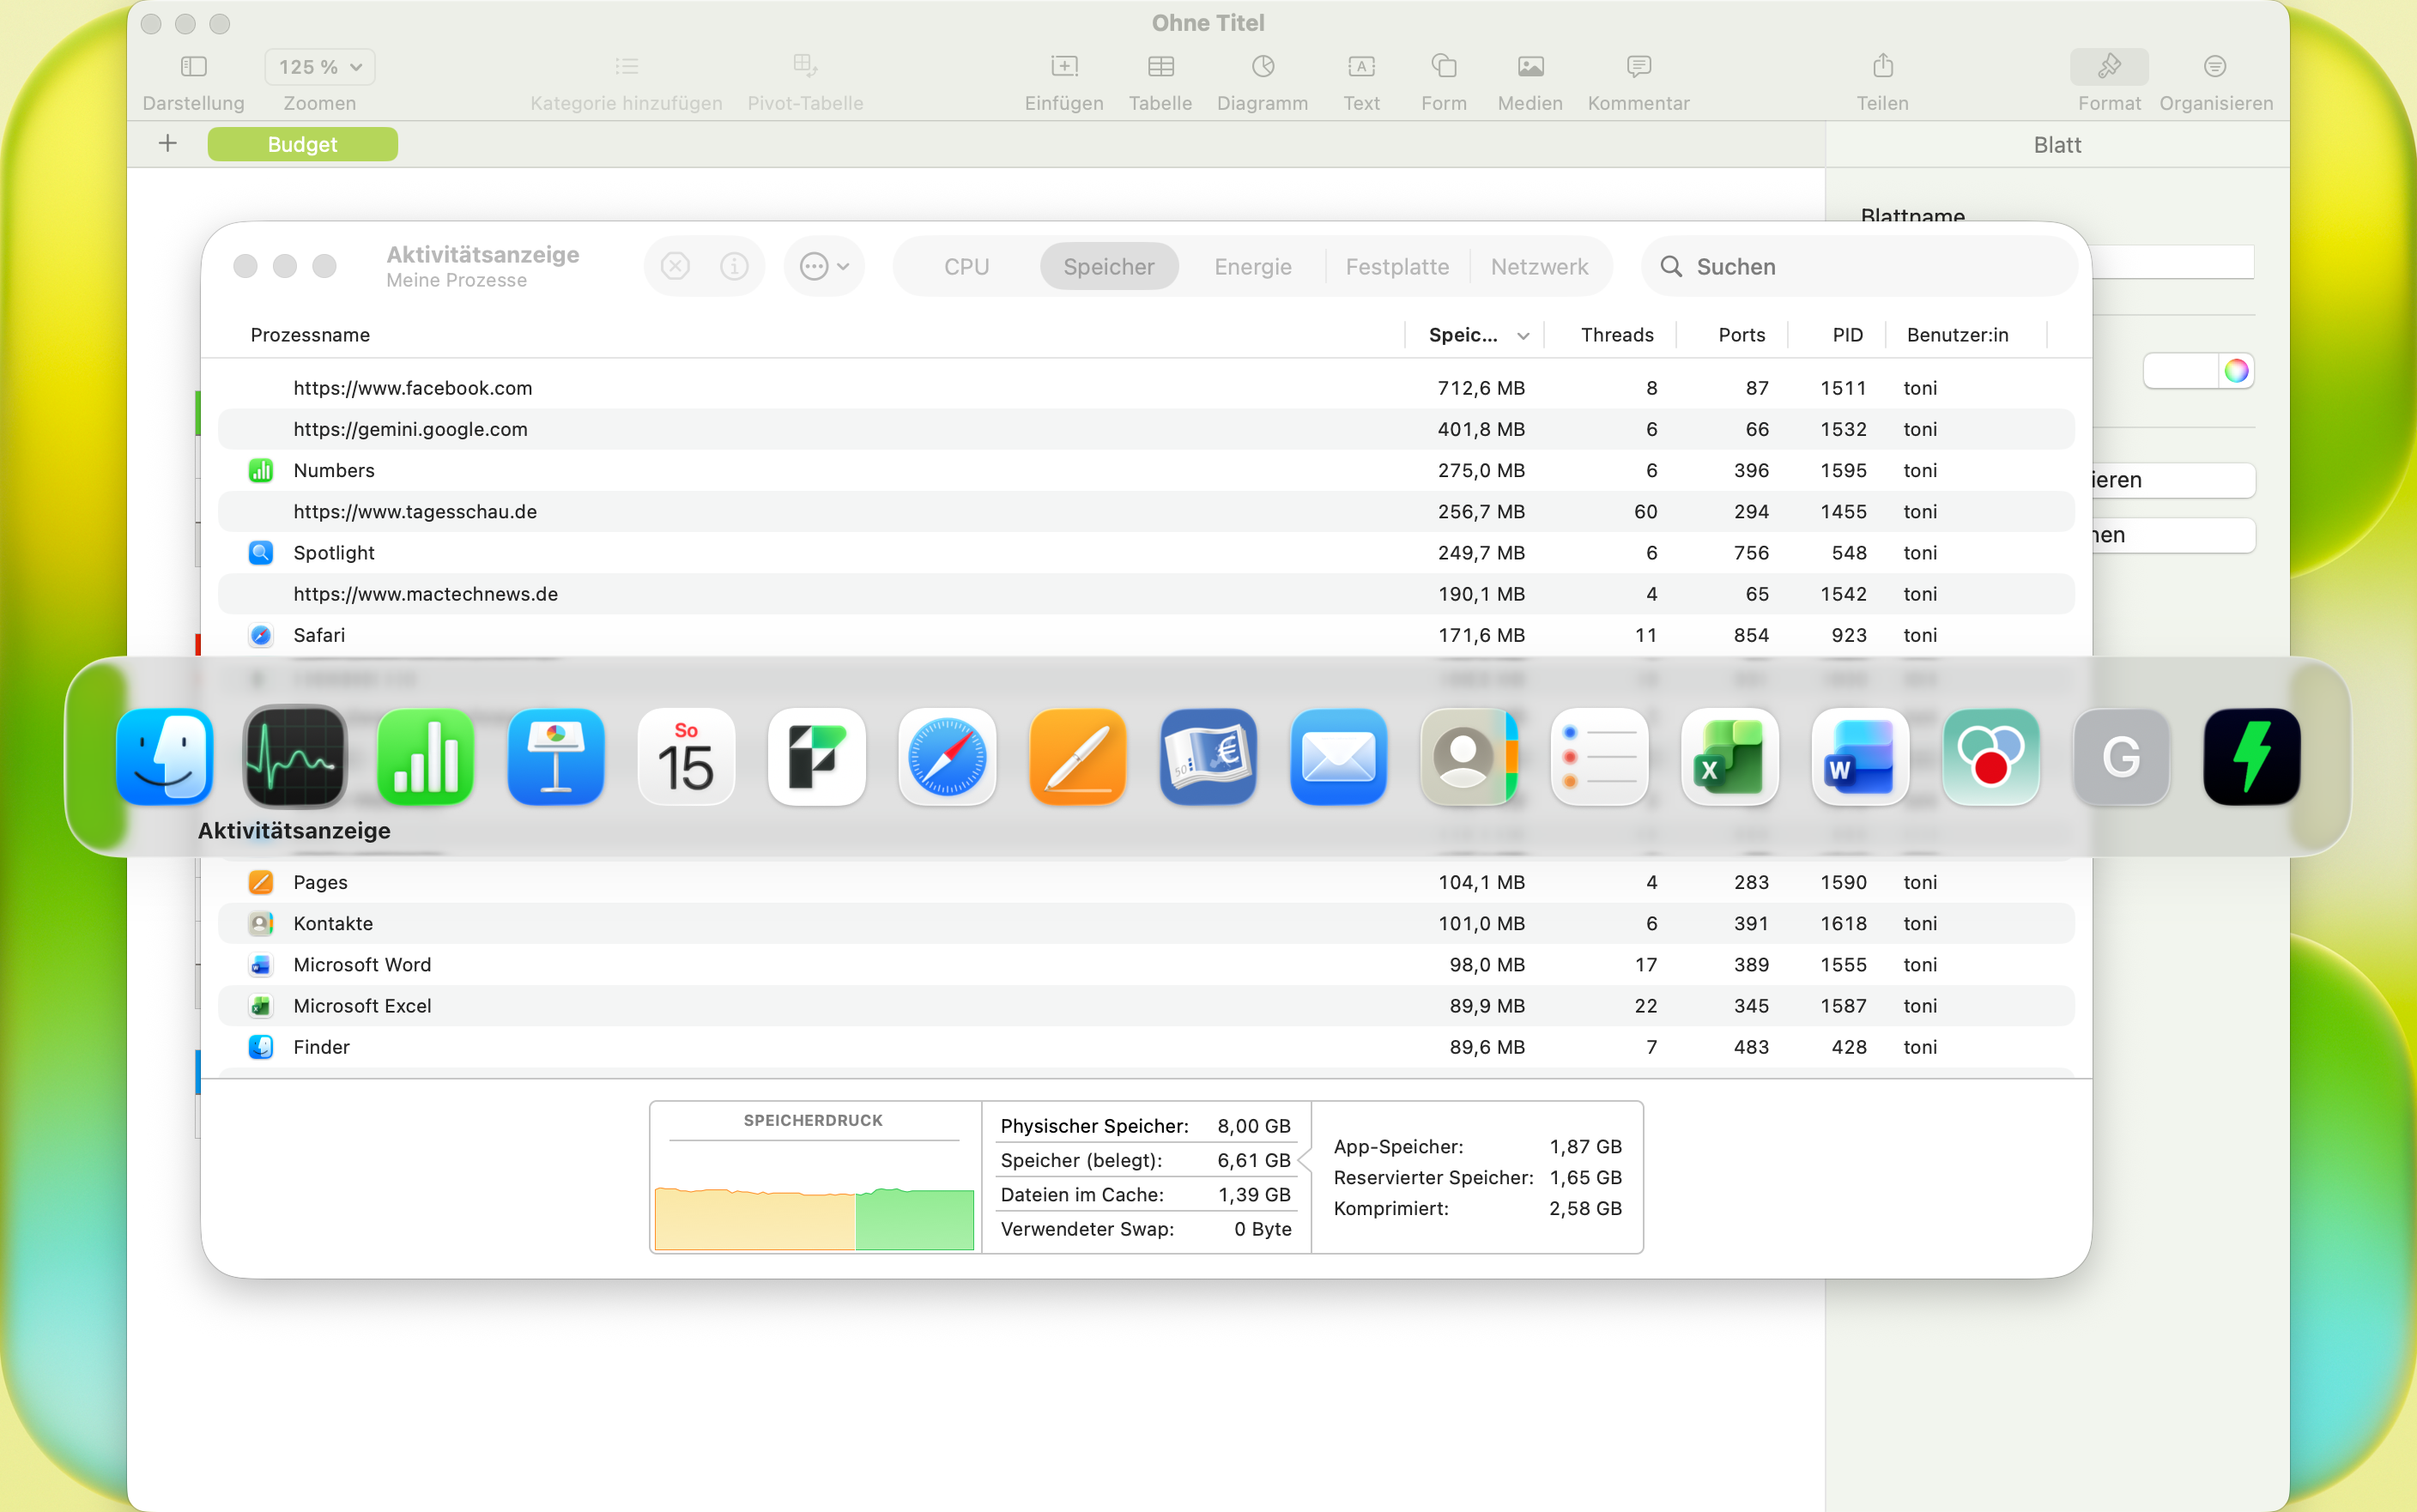Switch to Safari via the compass icon
This screenshot has height=1512, width=2417.
pyautogui.click(x=947, y=758)
